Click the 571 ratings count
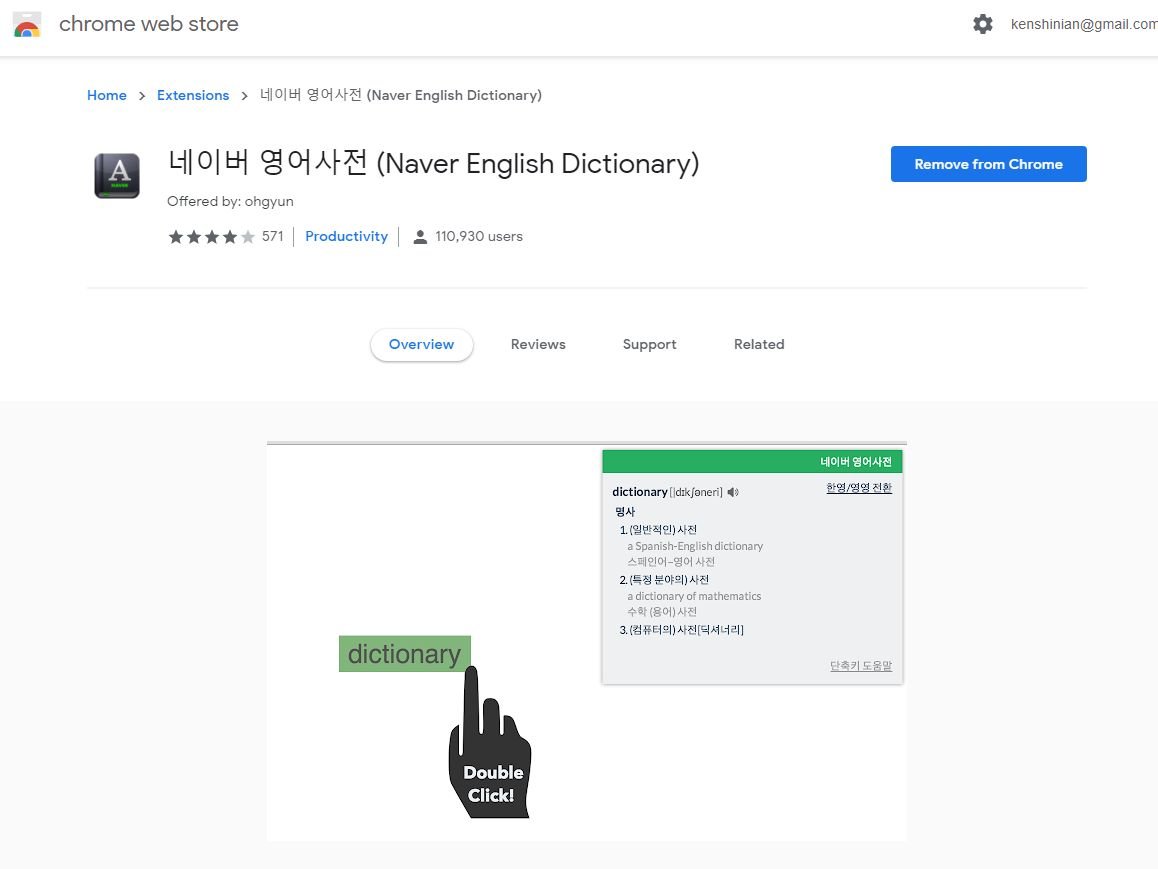Viewport: 1158px width, 869px height. [273, 237]
